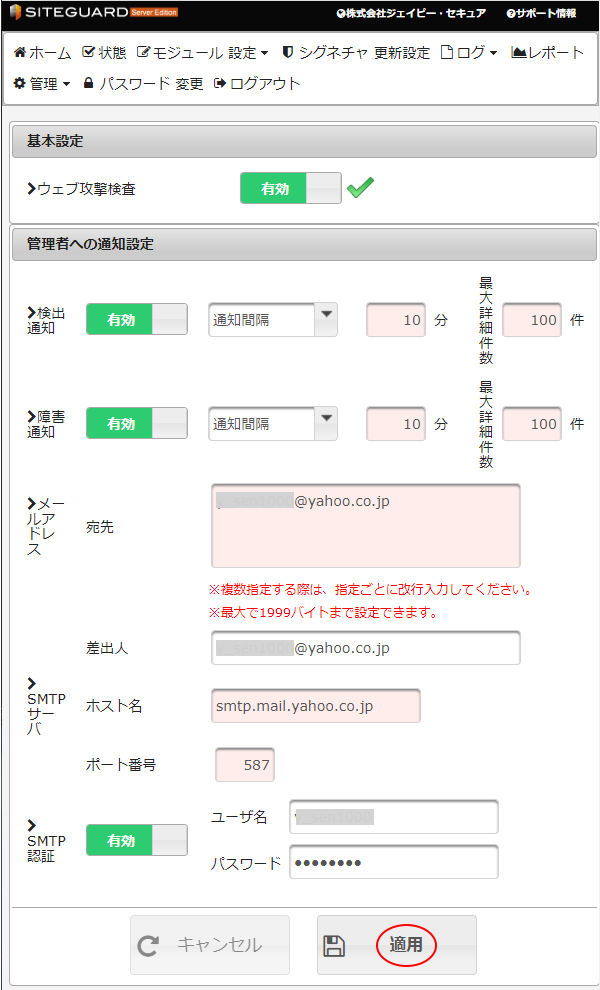600x990 pixels.
Task: Click the chevron beside 障害通知
Action: [x=32, y=417]
